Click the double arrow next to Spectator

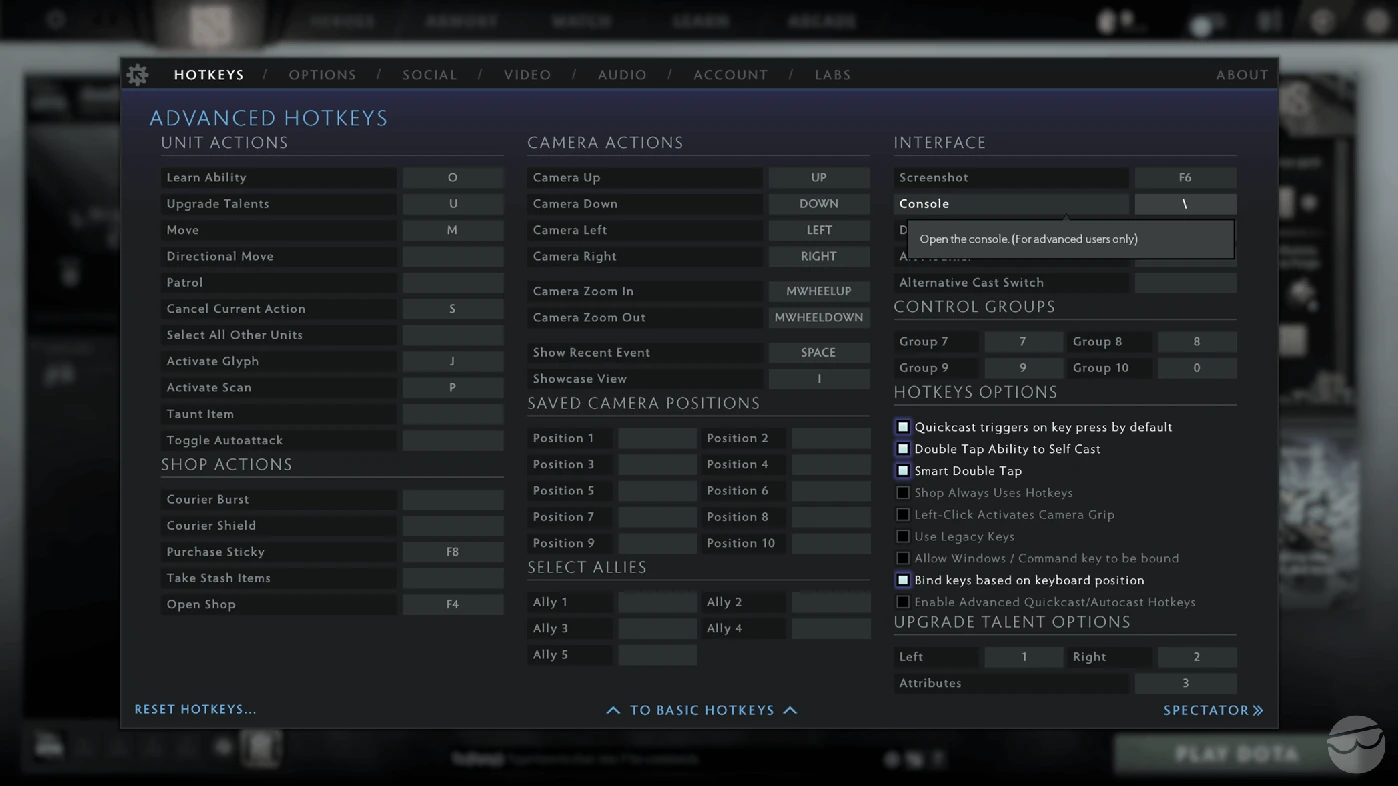click(x=1258, y=710)
